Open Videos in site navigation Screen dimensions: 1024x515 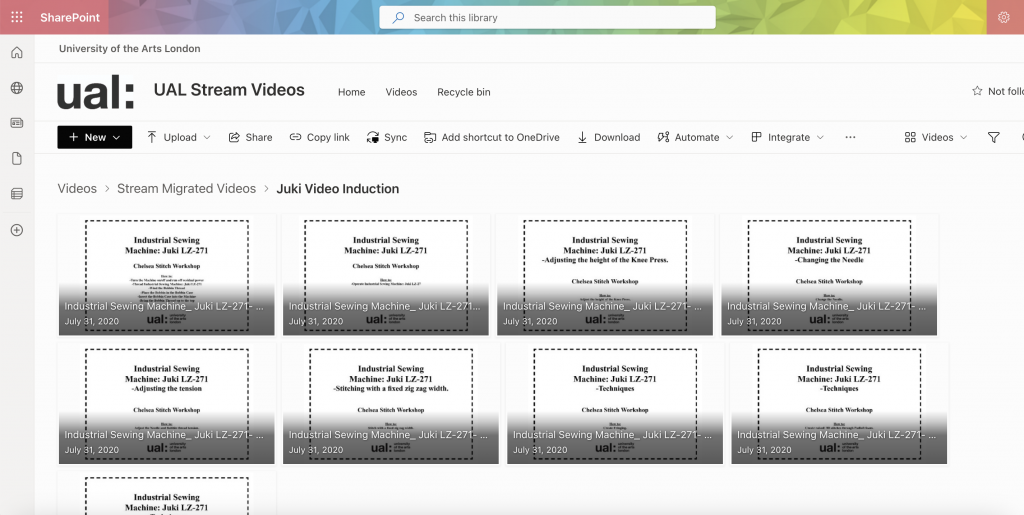pyautogui.click(x=401, y=92)
